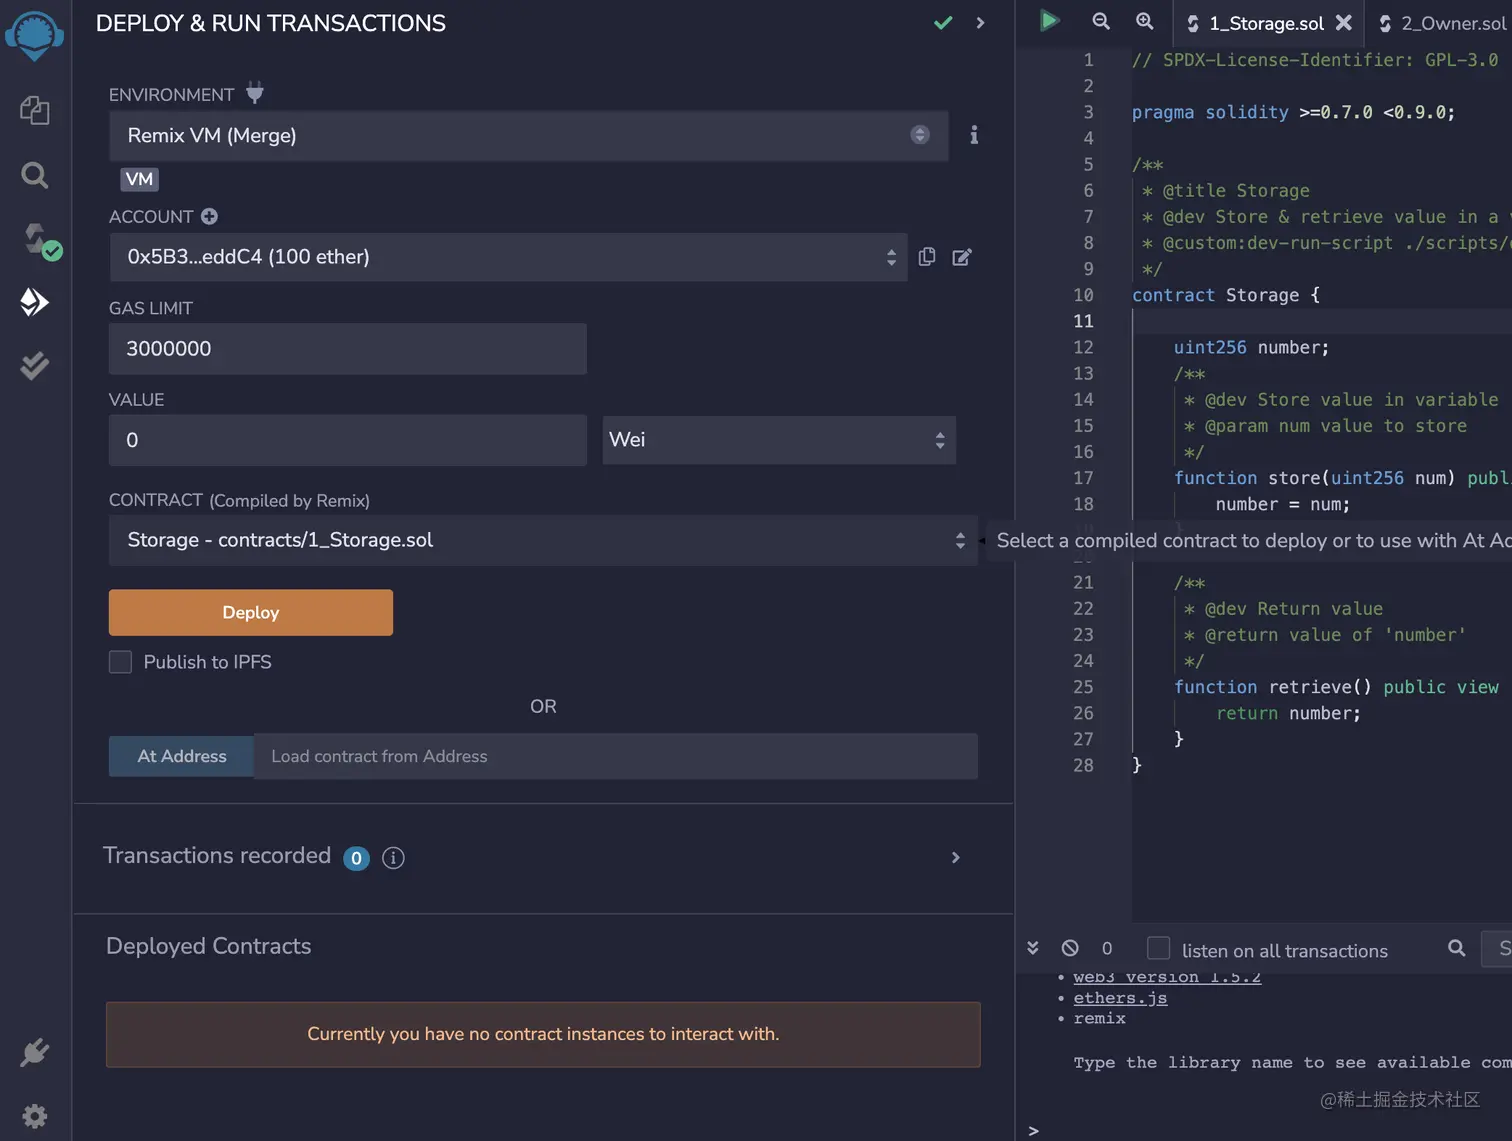Click the pending transactions count 0 in terminal
The image size is (1512, 1141).
[1107, 948]
